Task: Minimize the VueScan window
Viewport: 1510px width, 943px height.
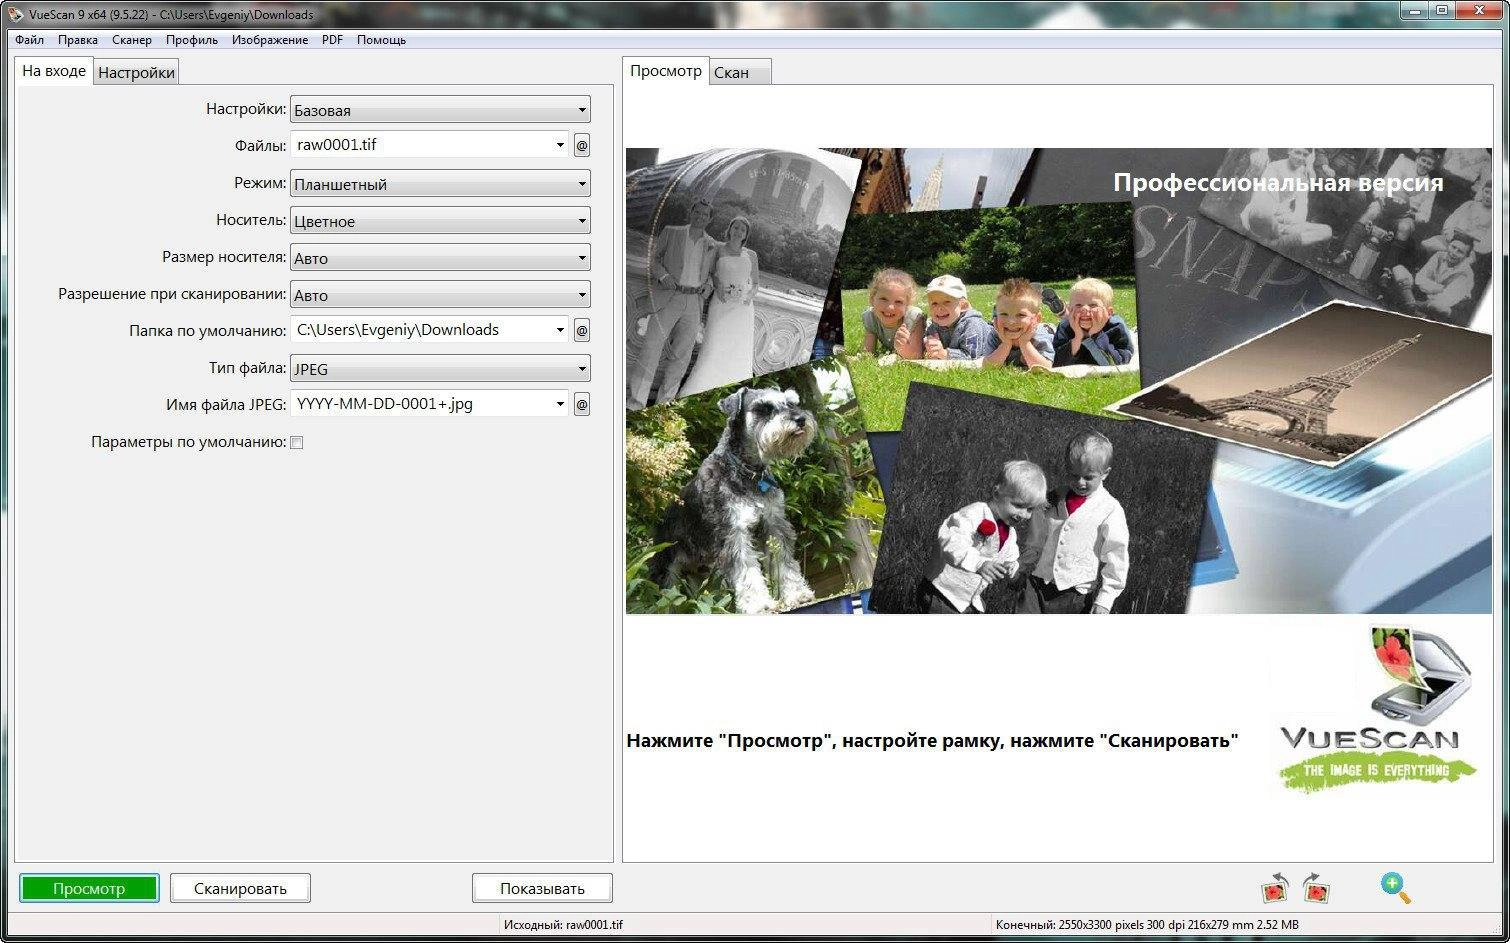Action: coord(1416,10)
